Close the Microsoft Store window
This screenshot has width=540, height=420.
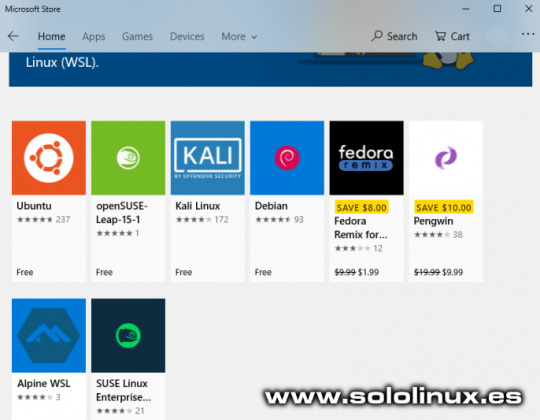click(x=529, y=9)
